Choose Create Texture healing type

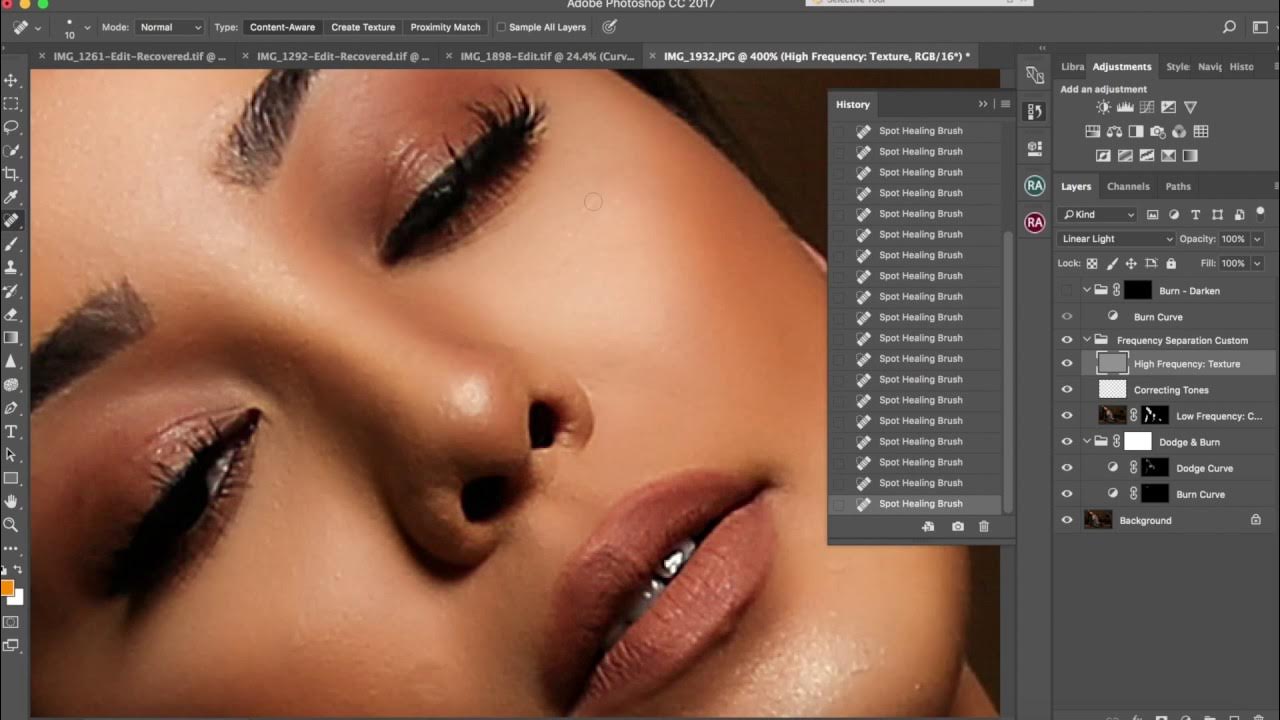(363, 27)
